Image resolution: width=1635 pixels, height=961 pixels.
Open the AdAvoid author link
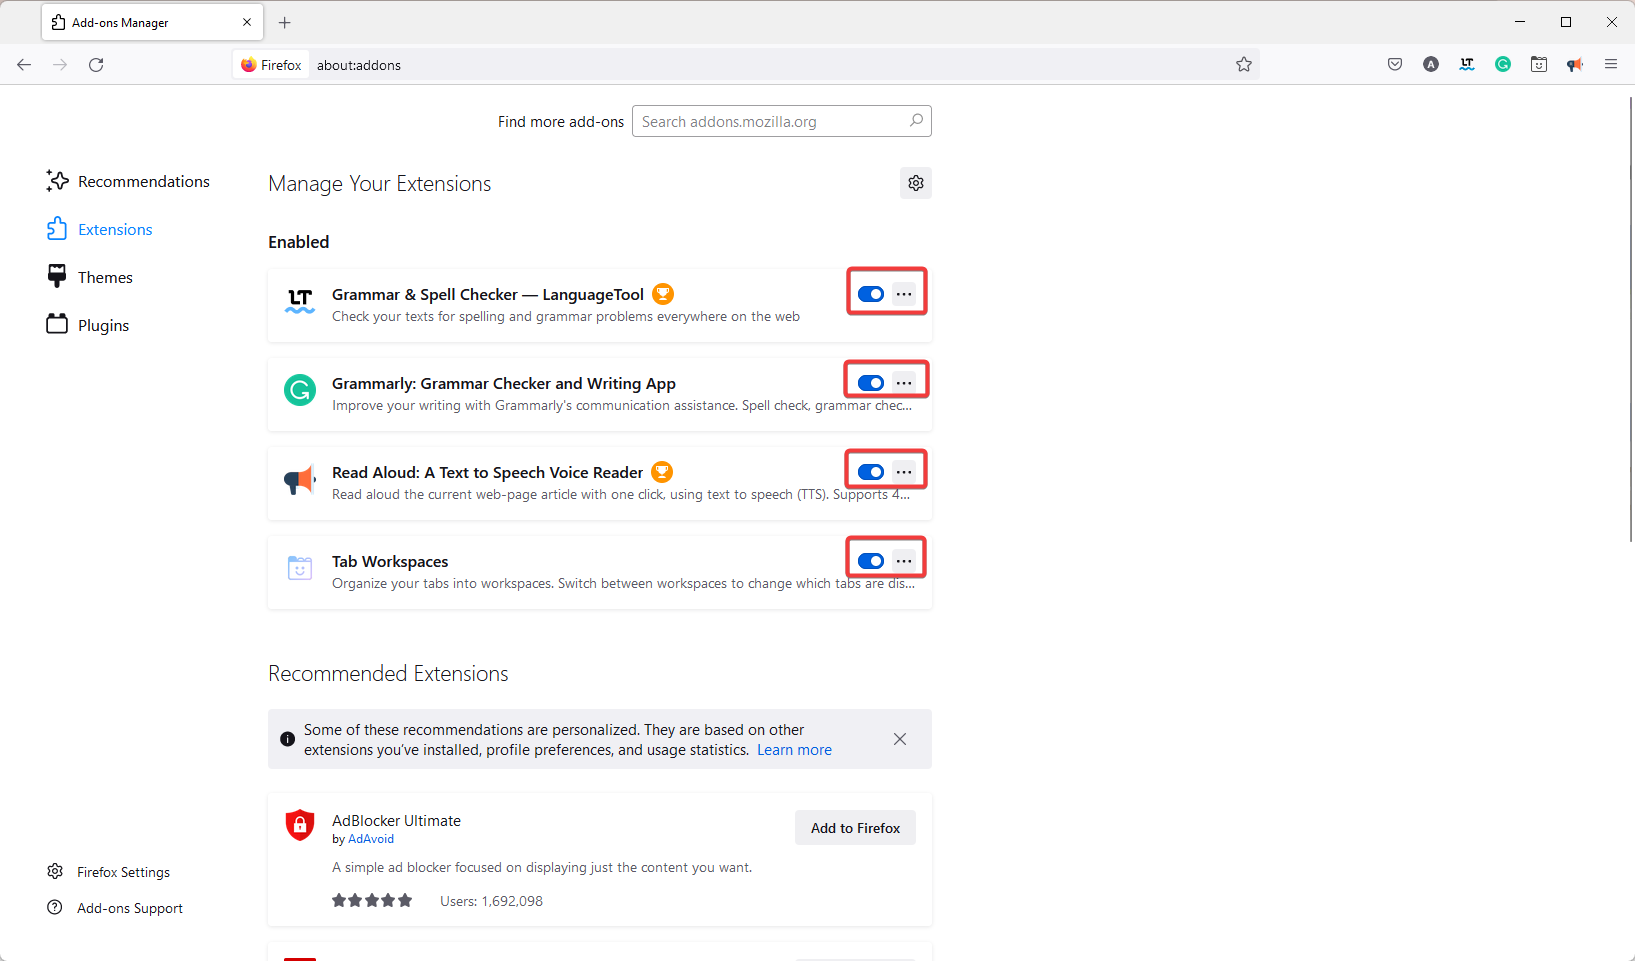tap(371, 839)
